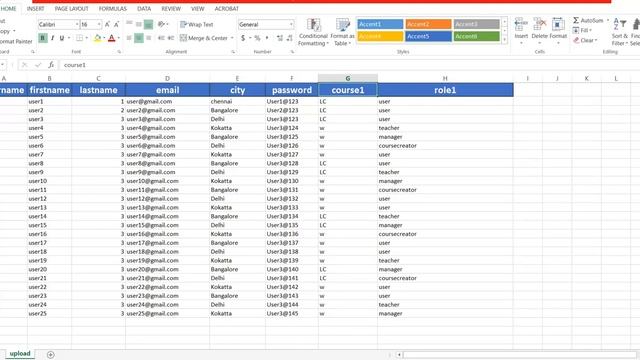The width and height of the screenshot is (640, 360).
Task: Open Format as Table menu
Action: 342,32
